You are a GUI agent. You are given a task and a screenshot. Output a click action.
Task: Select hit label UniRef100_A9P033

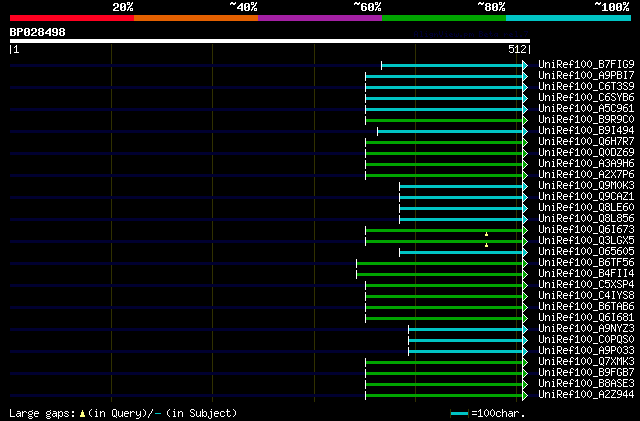pyautogui.click(x=586, y=351)
